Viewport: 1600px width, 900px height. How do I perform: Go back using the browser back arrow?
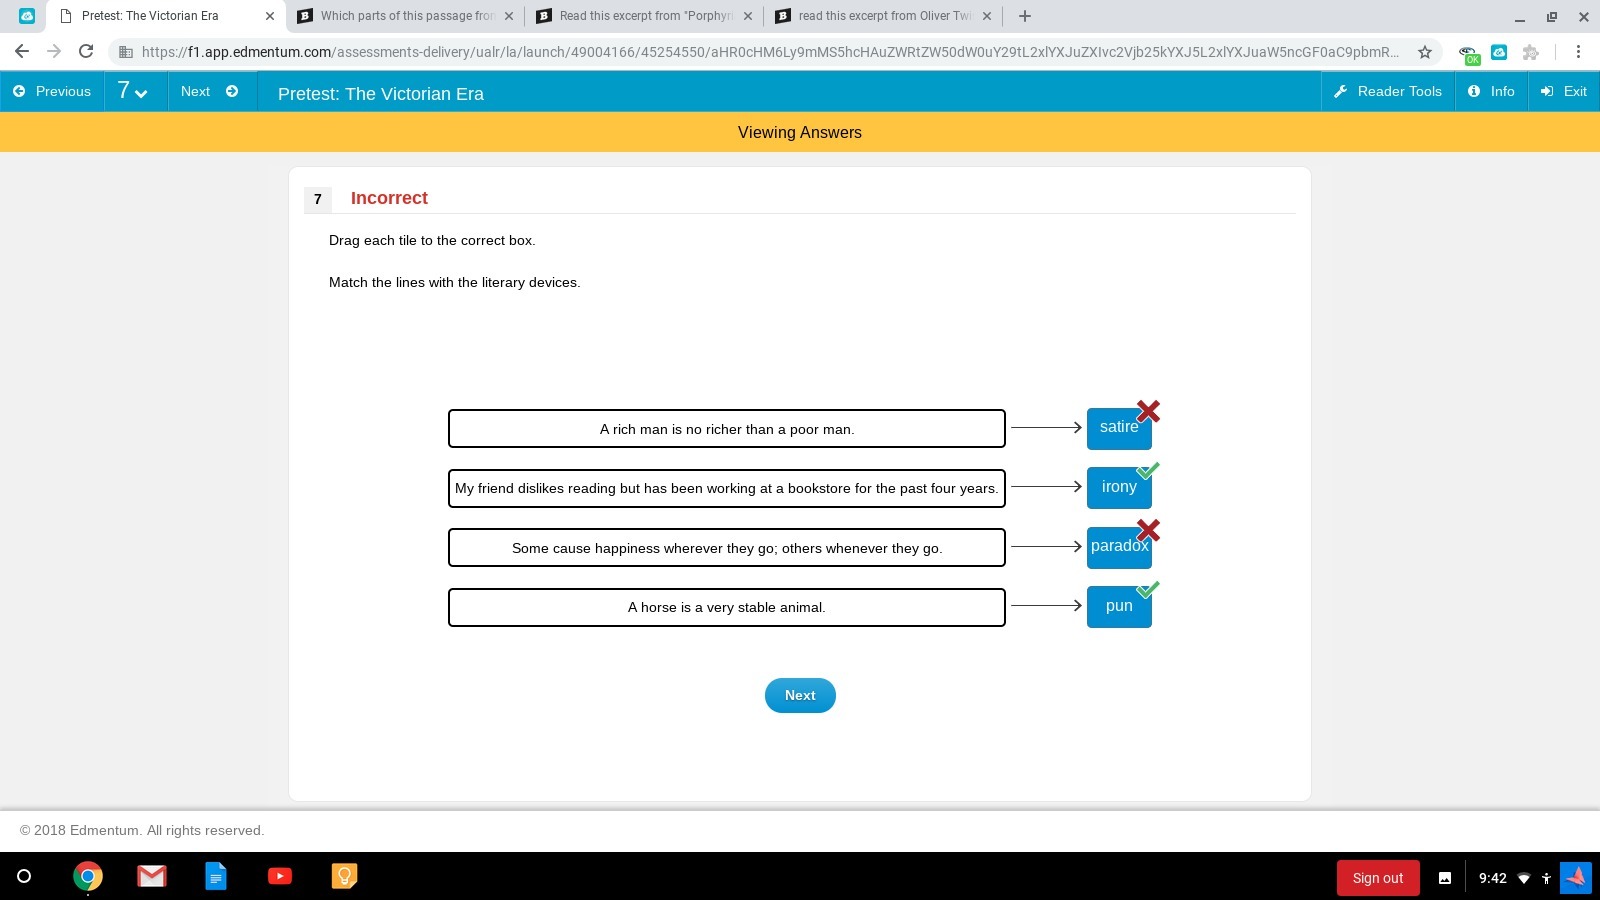click(22, 51)
